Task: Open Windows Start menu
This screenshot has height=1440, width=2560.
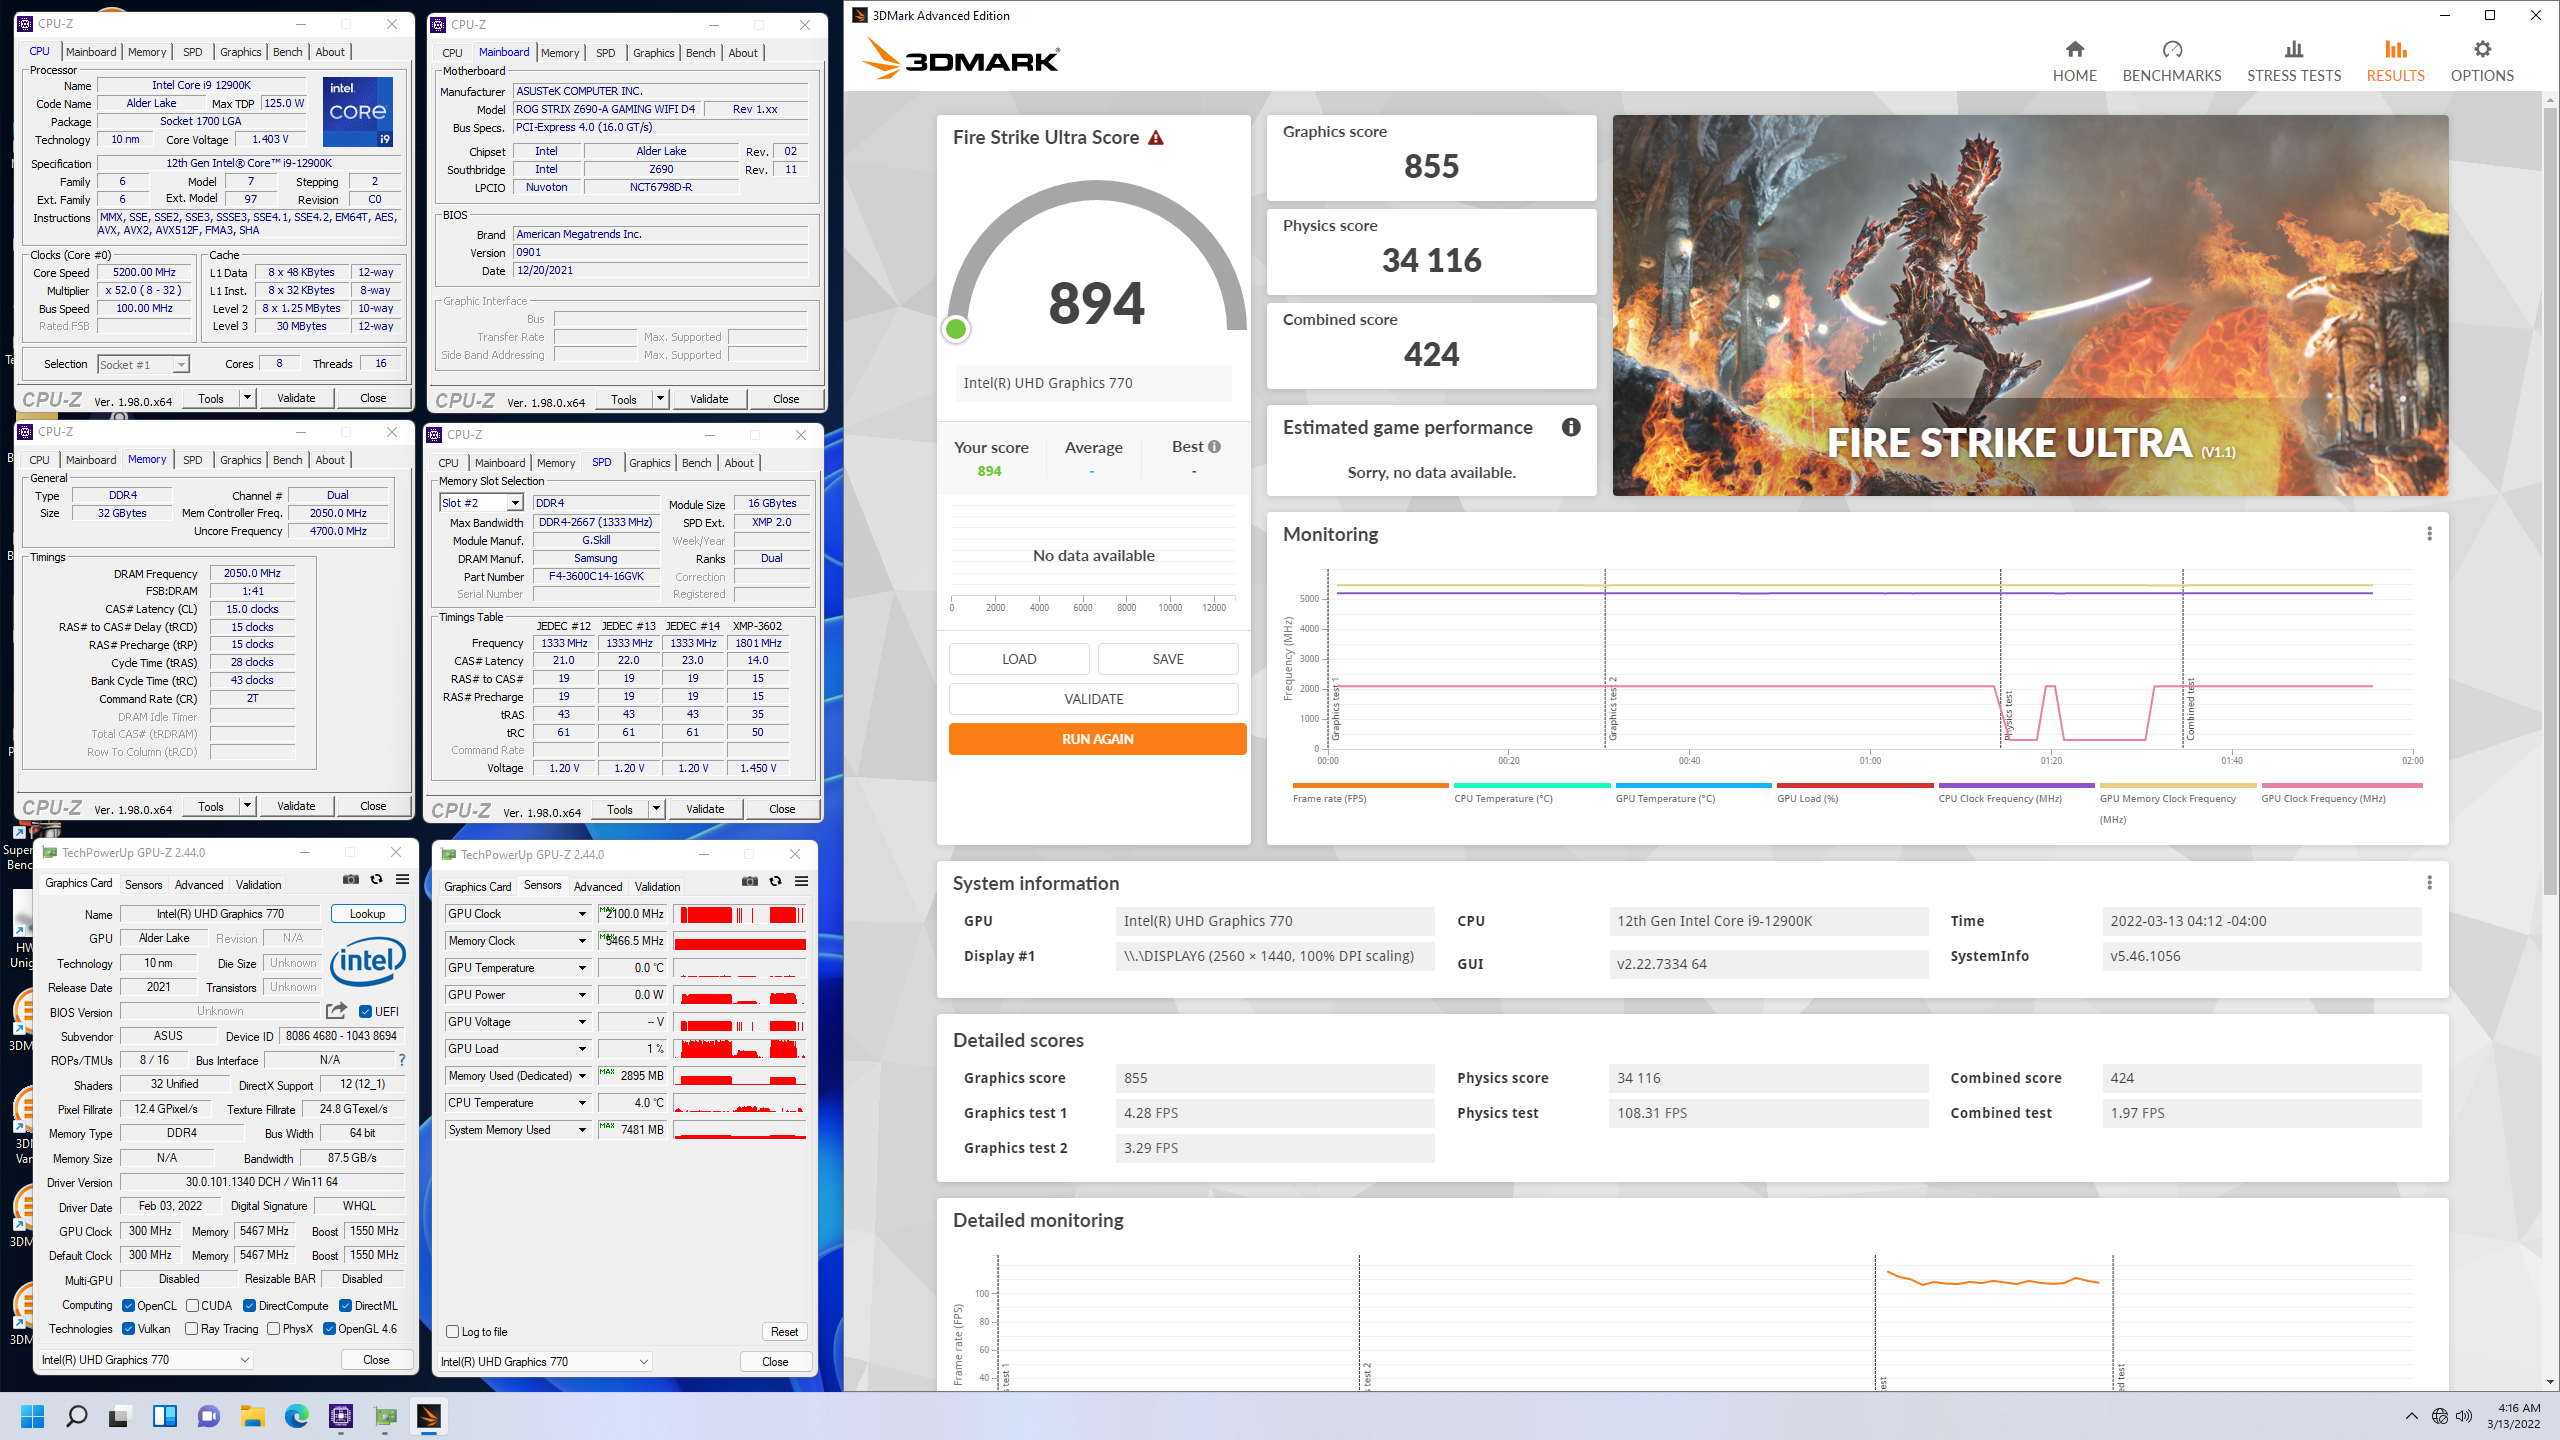Action: (33, 1416)
